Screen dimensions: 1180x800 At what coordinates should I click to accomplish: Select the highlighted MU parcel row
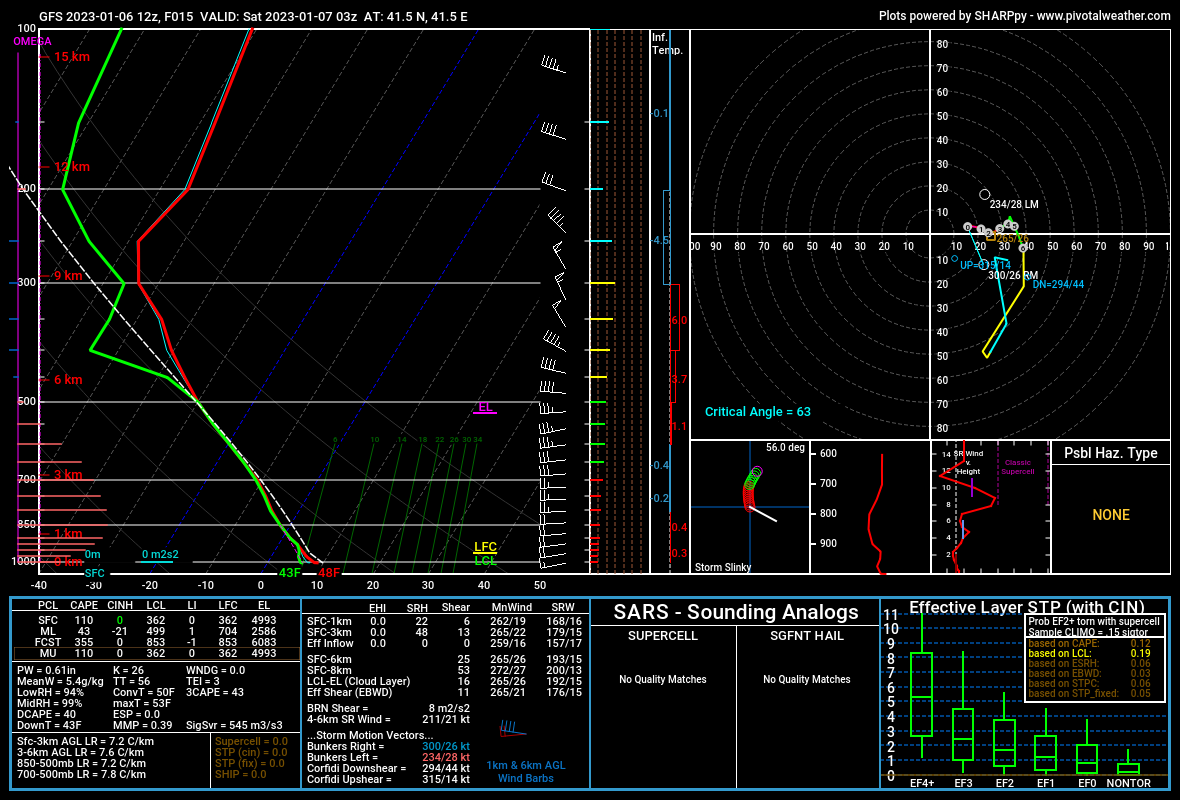[x=156, y=653]
